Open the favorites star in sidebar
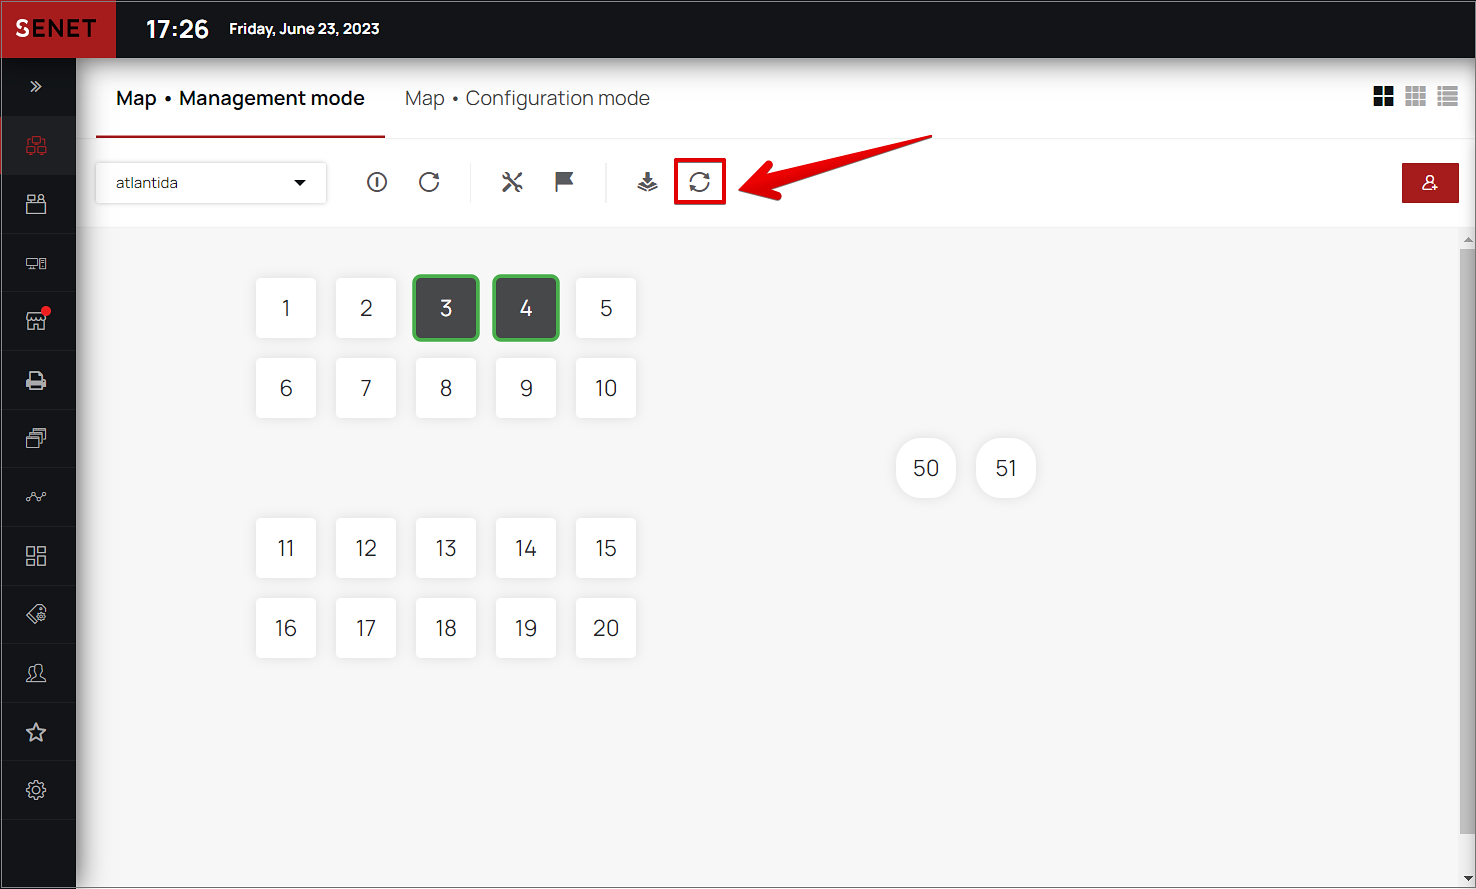The height and width of the screenshot is (889, 1476). tap(36, 732)
